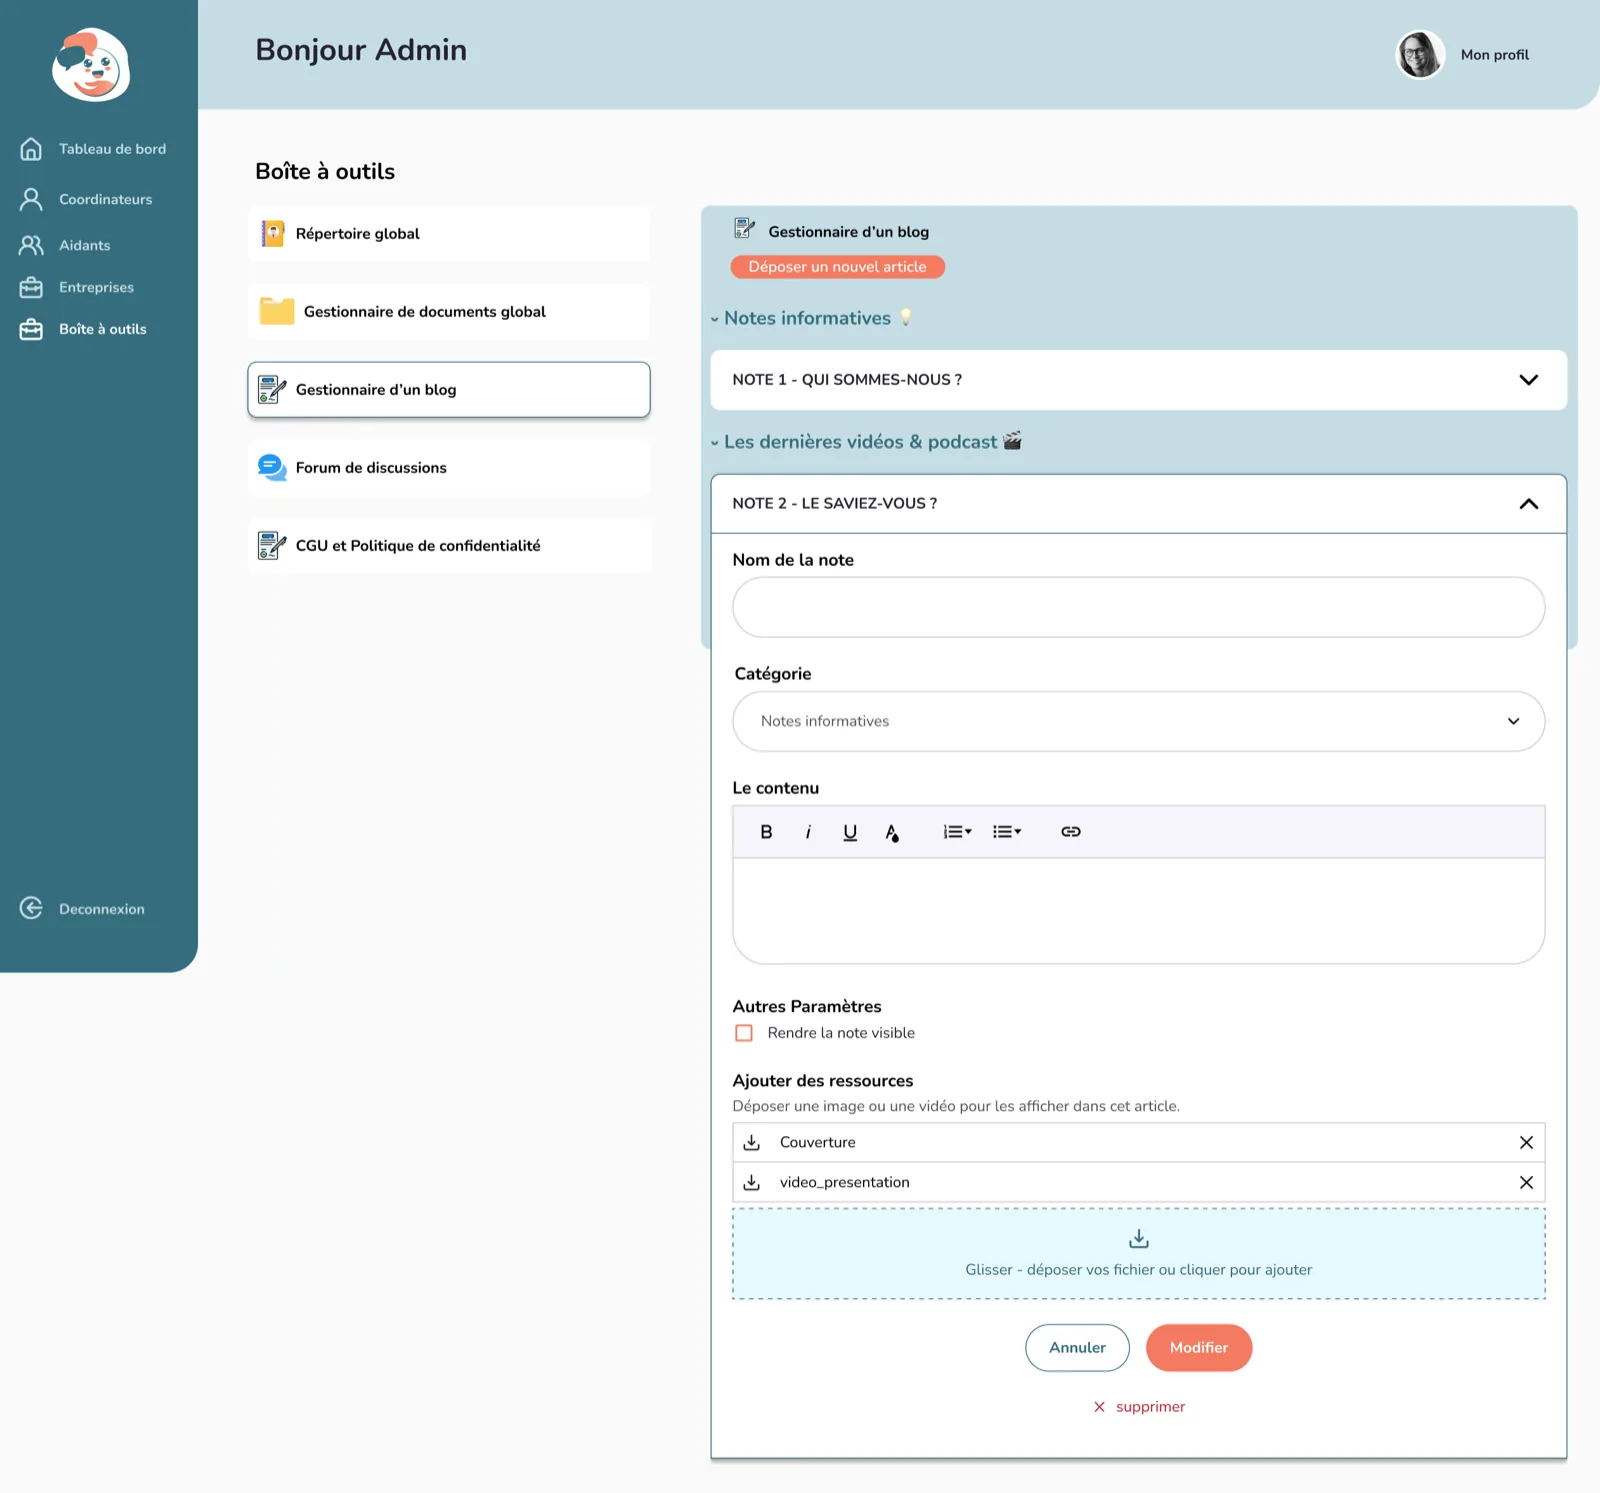Remove the video_presentation file with its X
Image resolution: width=1600 pixels, height=1493 pixels.
coord(1526,1182)
